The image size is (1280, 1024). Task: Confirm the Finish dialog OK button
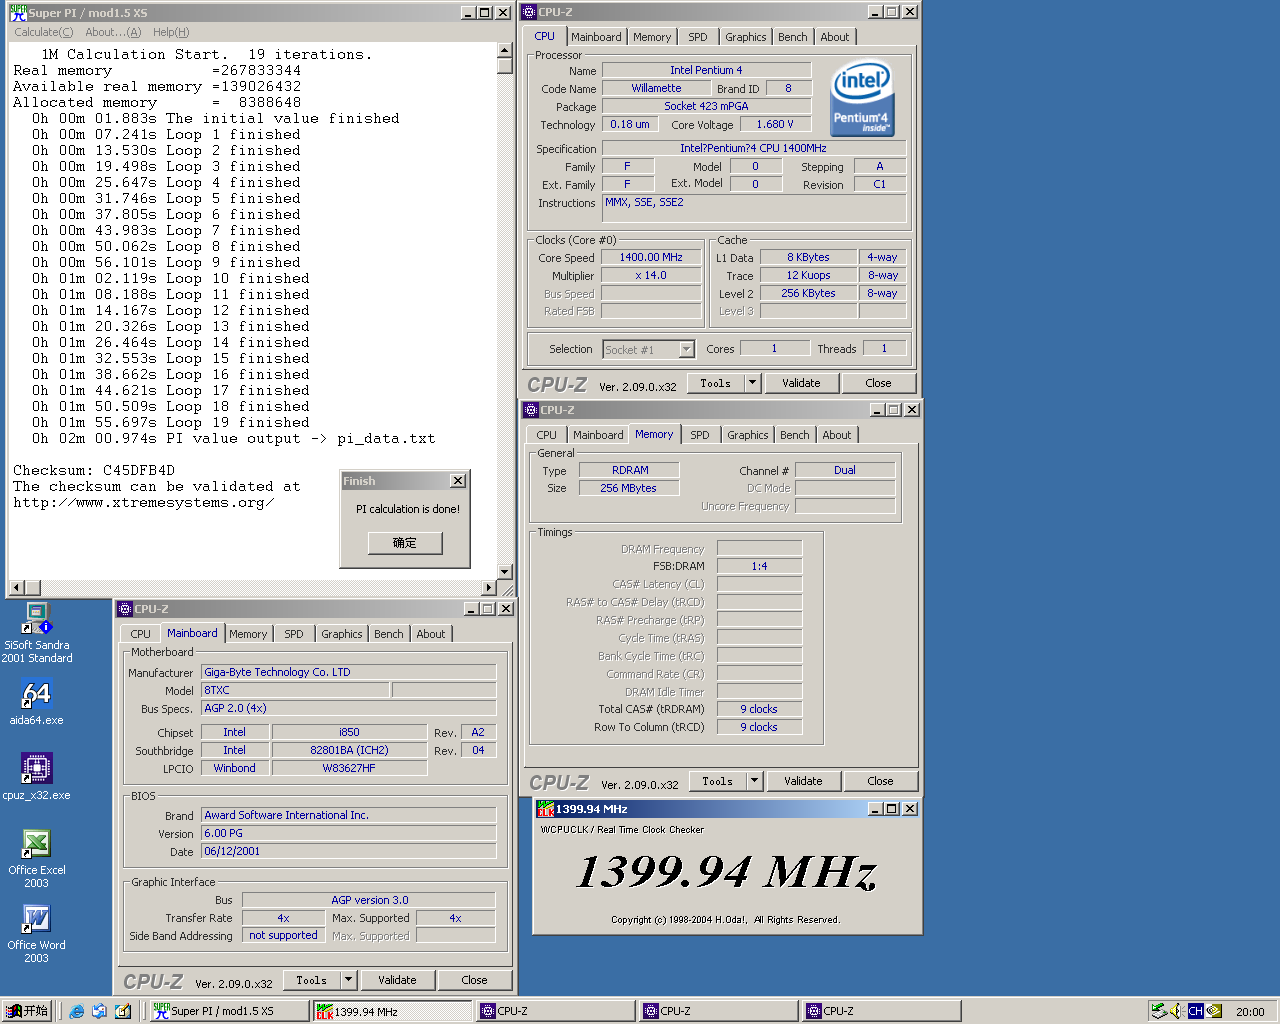(405, 543)
